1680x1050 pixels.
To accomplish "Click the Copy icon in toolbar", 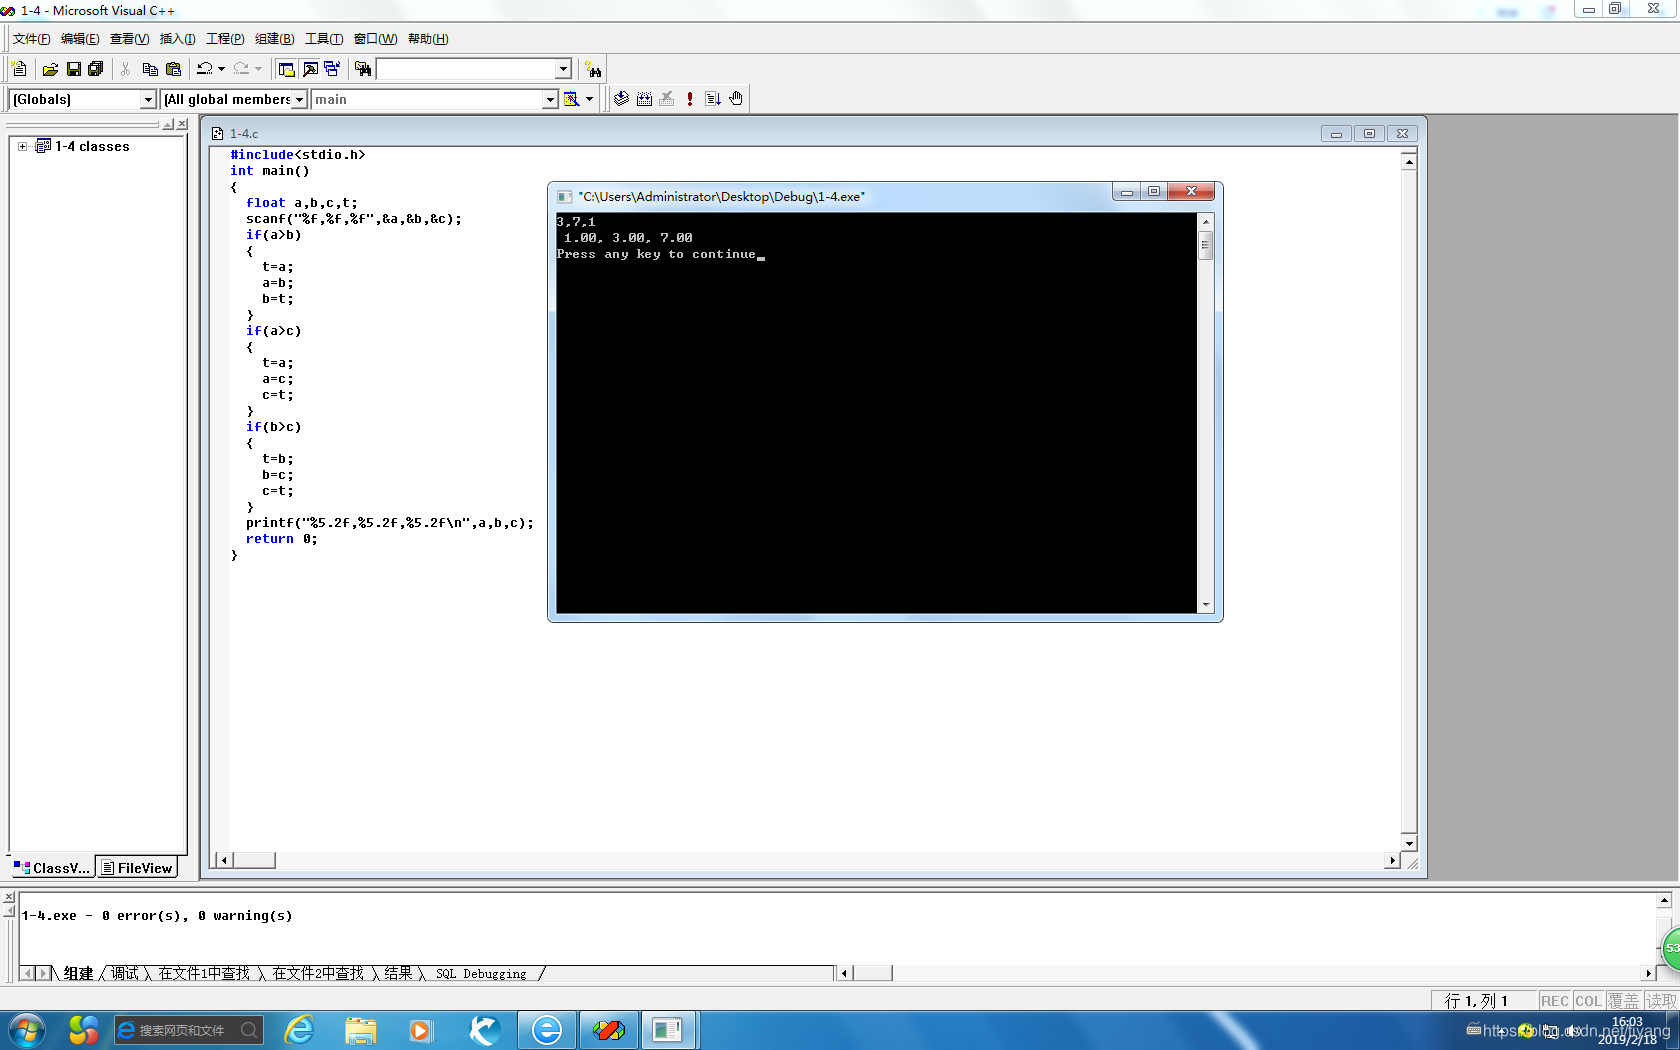I will click(150, 69).
